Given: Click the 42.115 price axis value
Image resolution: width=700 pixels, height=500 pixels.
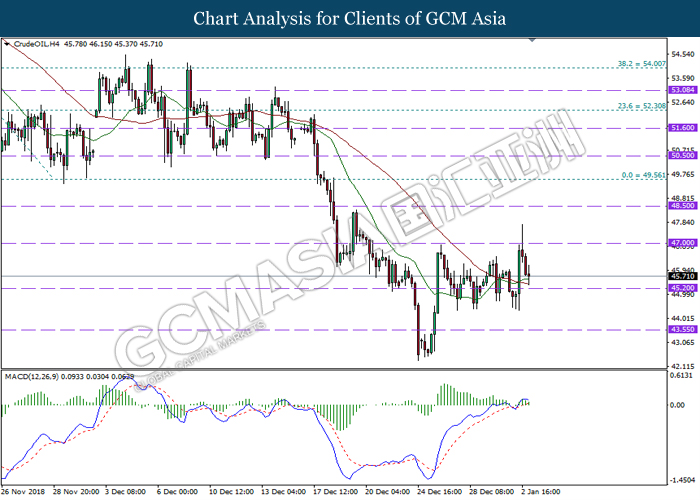Looking at the screenshot, I should [683, 367].
